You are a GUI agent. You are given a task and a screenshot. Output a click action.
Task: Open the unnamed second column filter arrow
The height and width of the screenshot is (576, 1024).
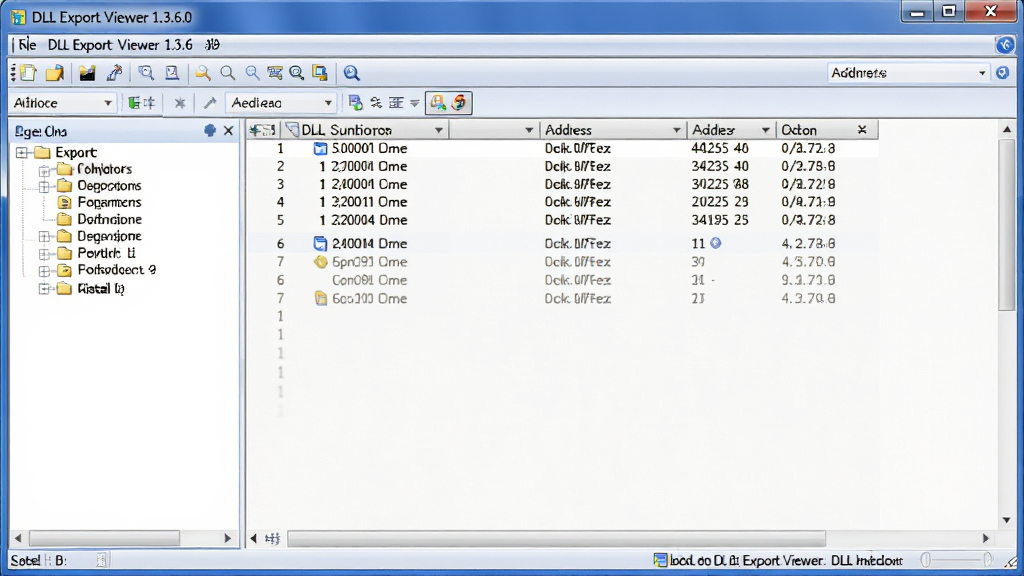pyautogui.click(x=529, y=130)
